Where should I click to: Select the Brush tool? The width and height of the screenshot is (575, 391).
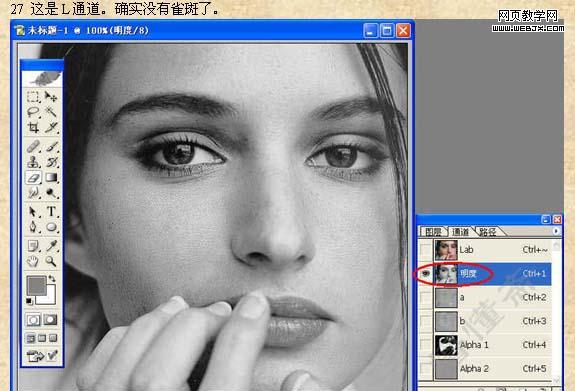[x=51, y=147]
